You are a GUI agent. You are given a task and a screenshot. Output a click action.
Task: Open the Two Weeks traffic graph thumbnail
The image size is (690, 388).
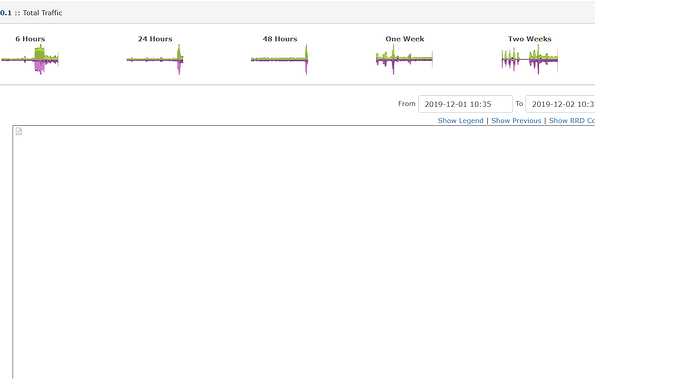(529, 59)
